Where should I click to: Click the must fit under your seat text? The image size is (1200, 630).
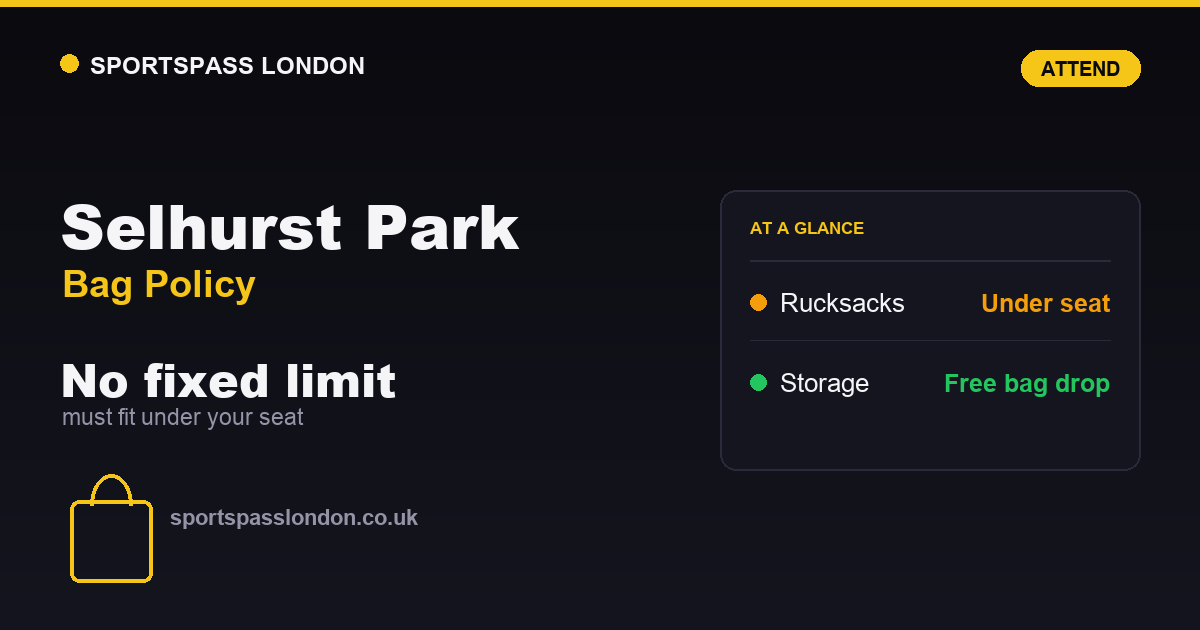(183, 417)
